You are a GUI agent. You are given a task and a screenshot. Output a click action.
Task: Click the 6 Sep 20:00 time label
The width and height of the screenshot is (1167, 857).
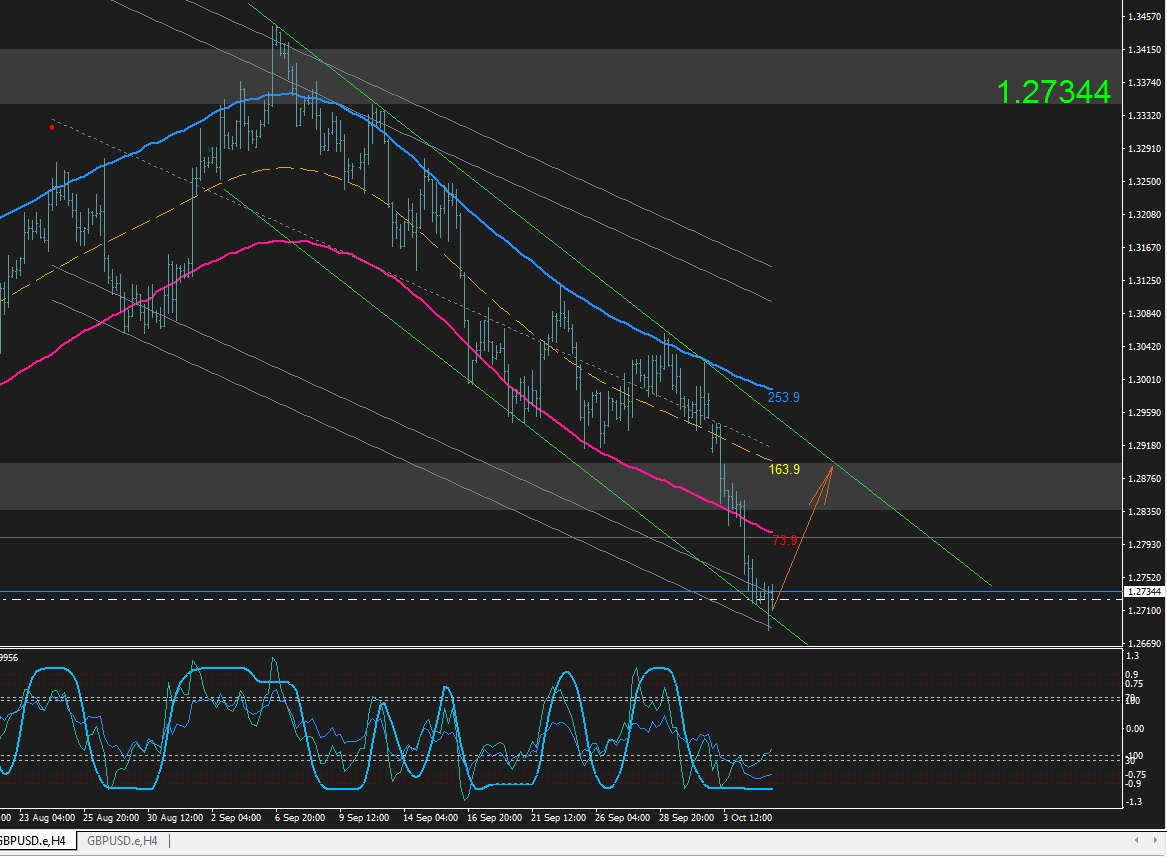[300, 818]
